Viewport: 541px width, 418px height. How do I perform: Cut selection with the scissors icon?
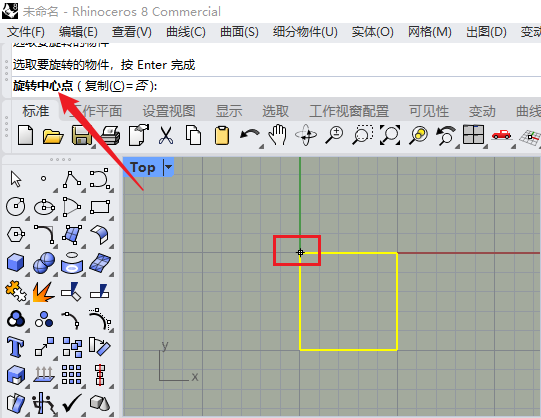coord(166,135)
